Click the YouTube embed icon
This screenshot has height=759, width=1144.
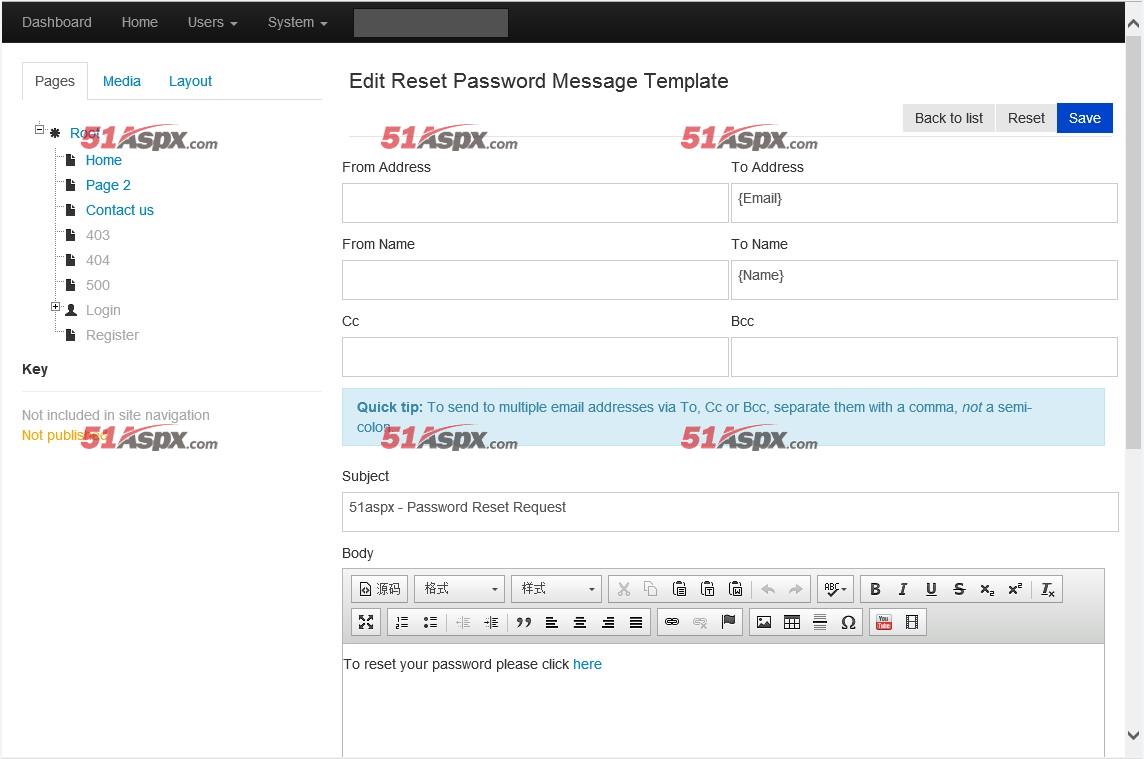click(884, 623)
